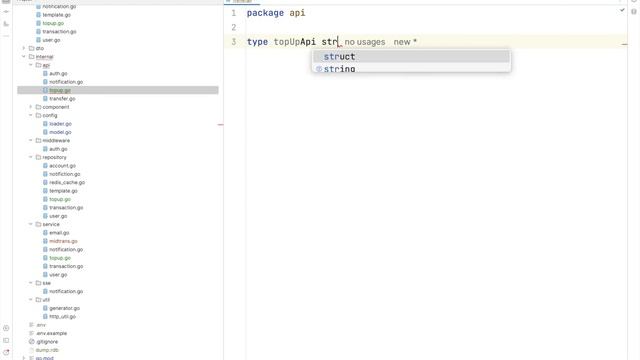Open topup.go in the service folder
Image resolution: width=640 pixels, height=360 pixels.
(60, 258)
